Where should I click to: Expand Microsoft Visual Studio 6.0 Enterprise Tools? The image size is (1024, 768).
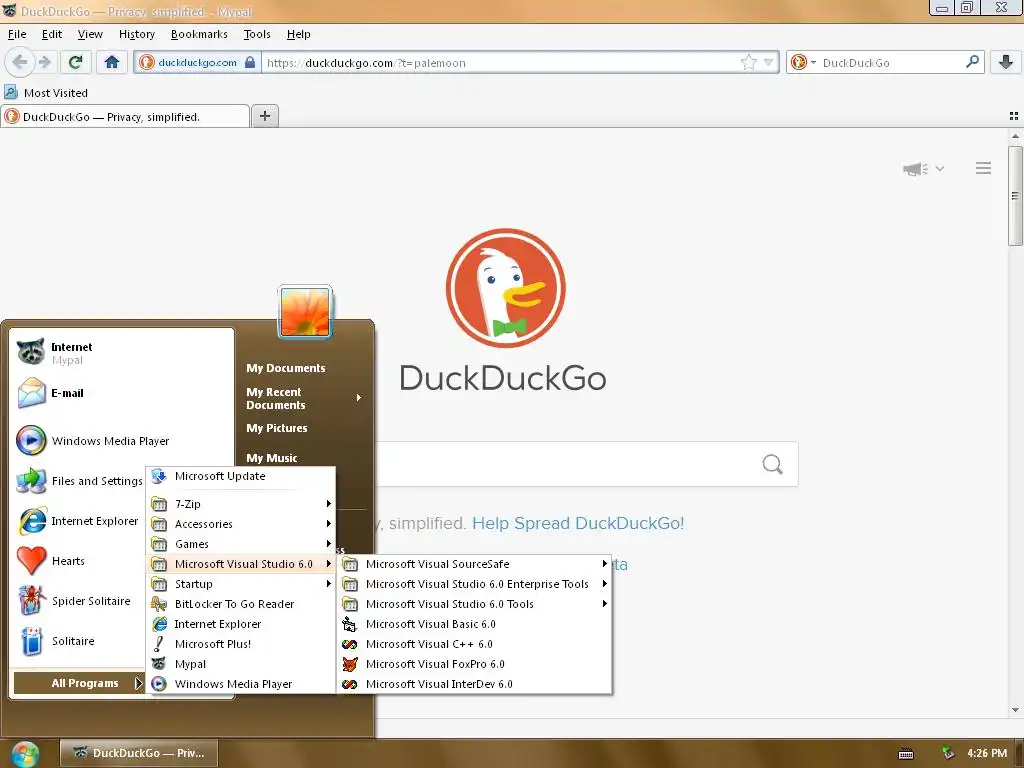475,584
